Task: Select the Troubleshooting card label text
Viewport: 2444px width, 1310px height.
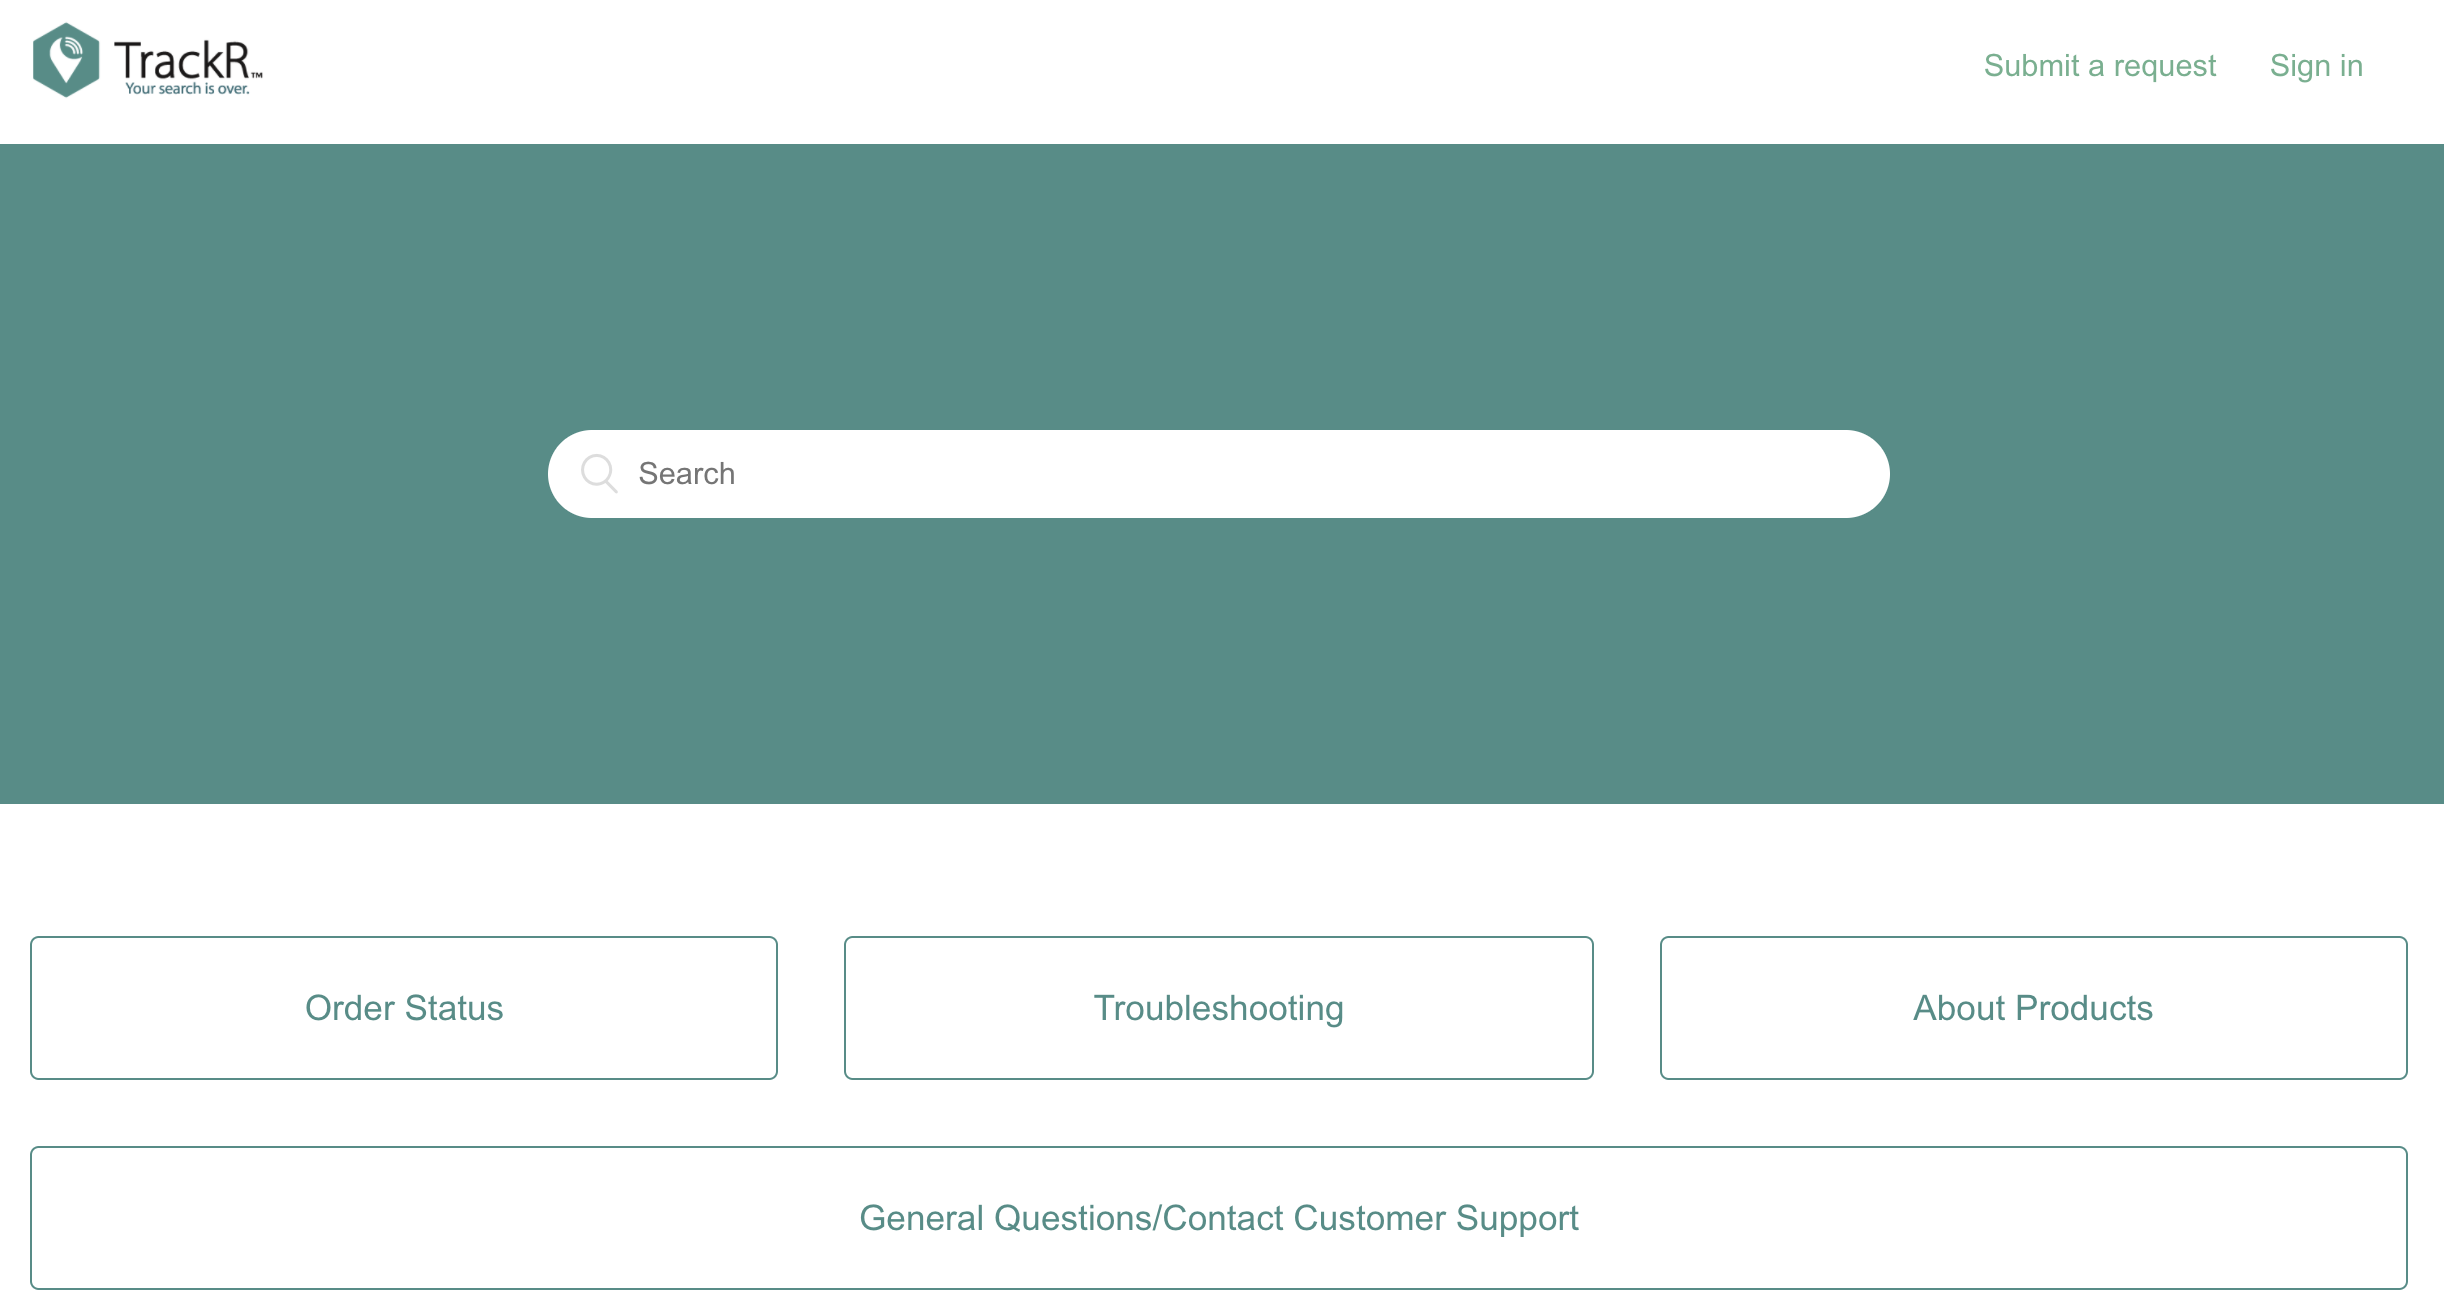Action: (1219, 1007)
